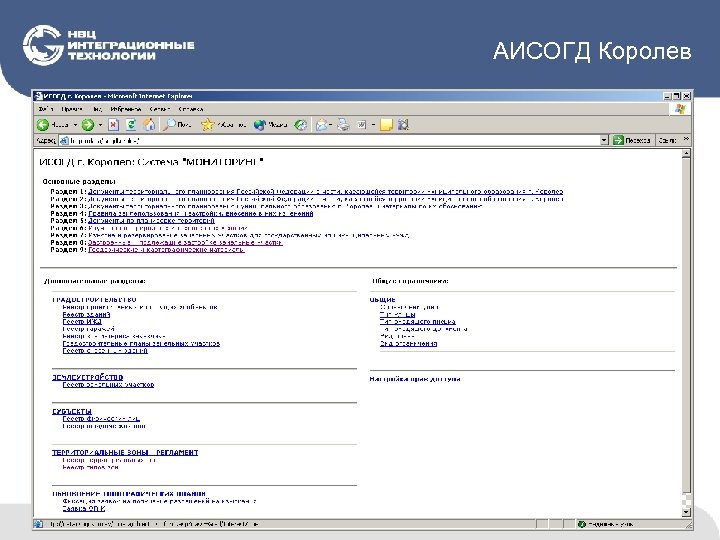Click the page icon in status bar
The image size is (720, 540).
[39, 524]
